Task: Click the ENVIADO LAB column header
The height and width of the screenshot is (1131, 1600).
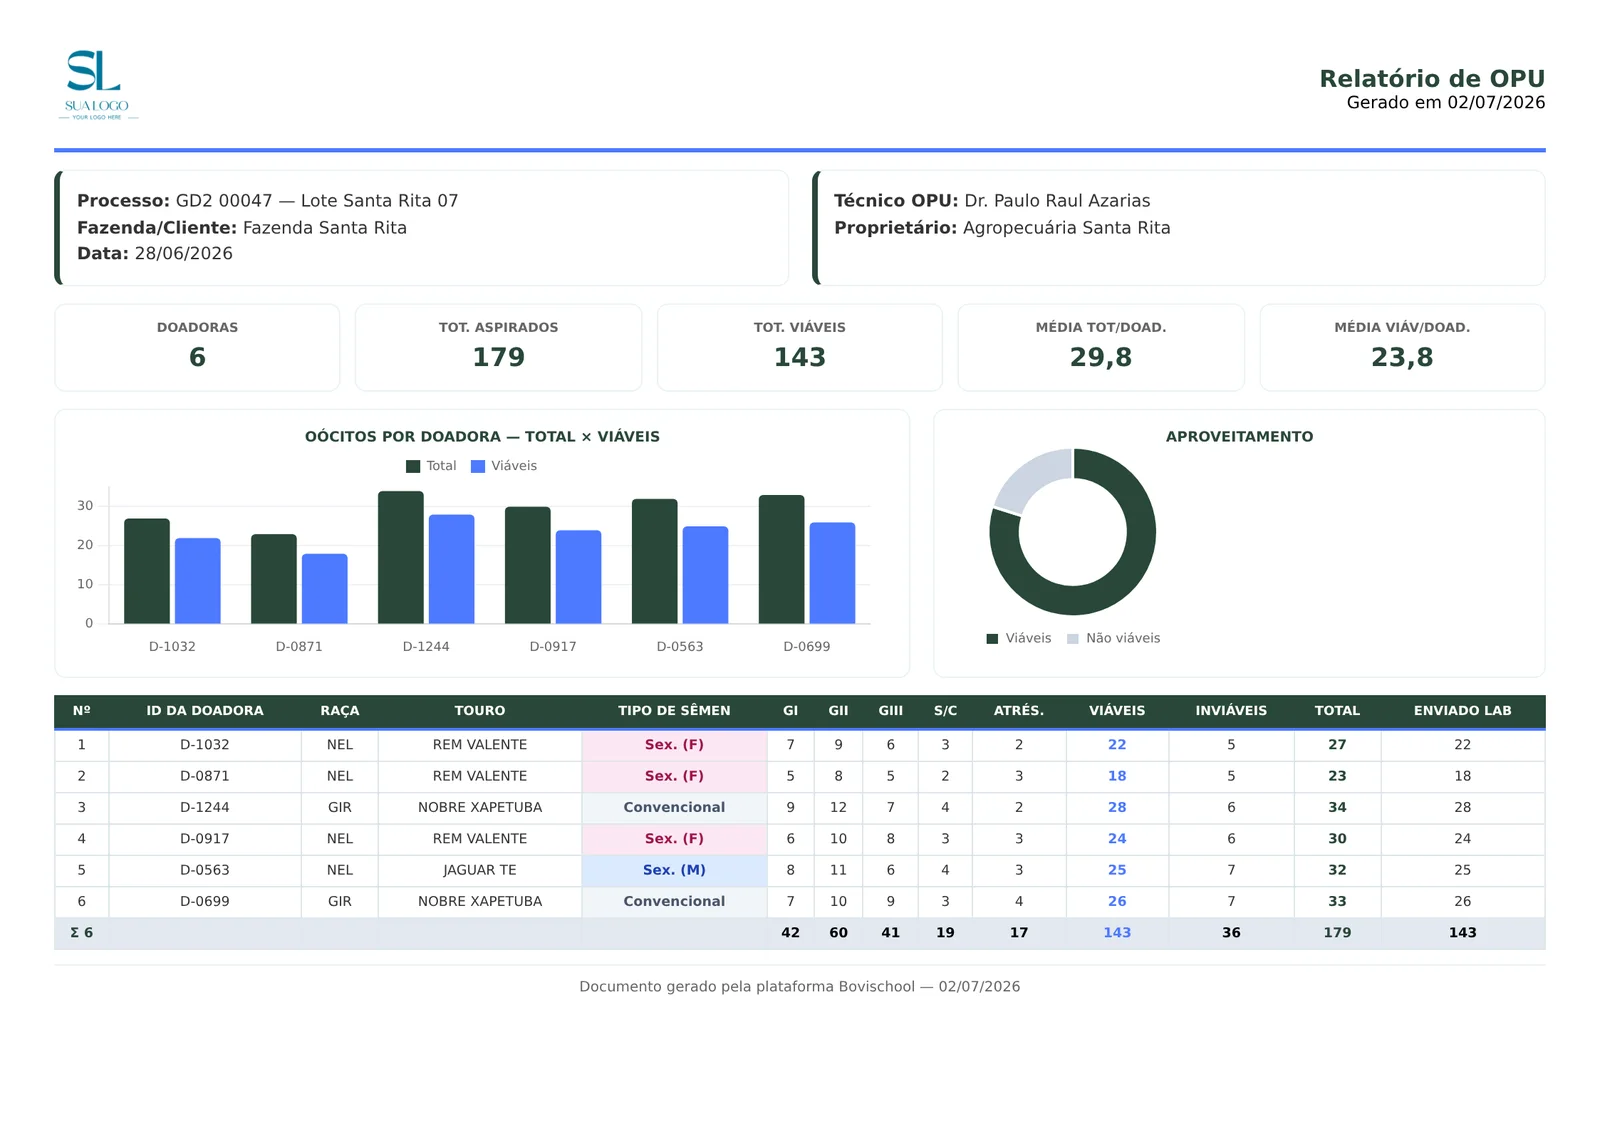Action: (x=1462, y=711)
